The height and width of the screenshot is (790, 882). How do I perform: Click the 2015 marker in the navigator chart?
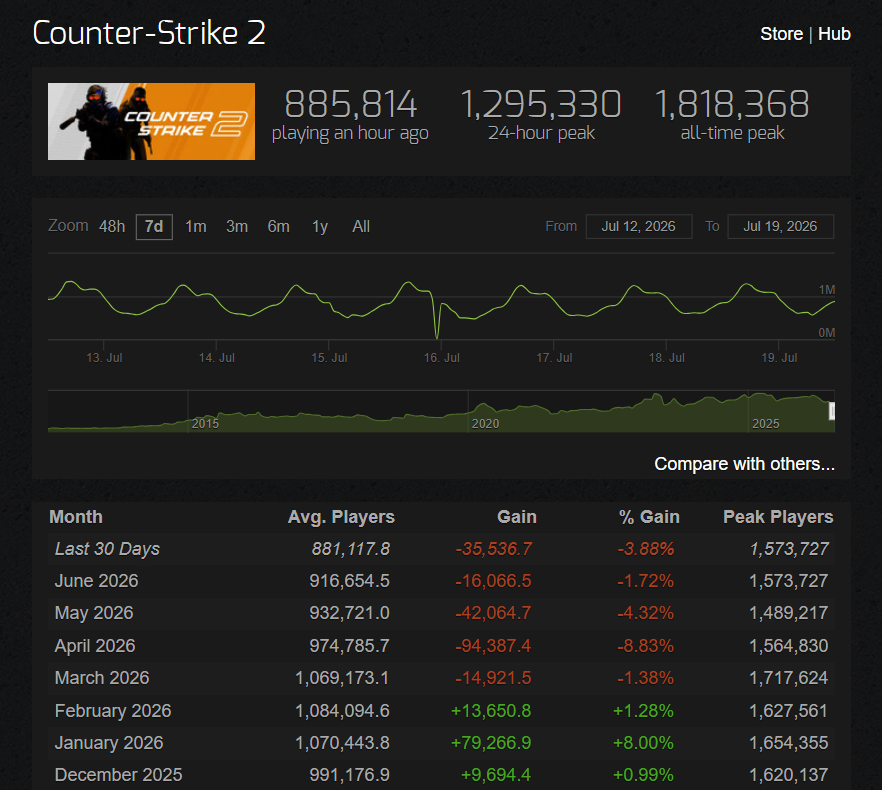click(x=205, y=424)
